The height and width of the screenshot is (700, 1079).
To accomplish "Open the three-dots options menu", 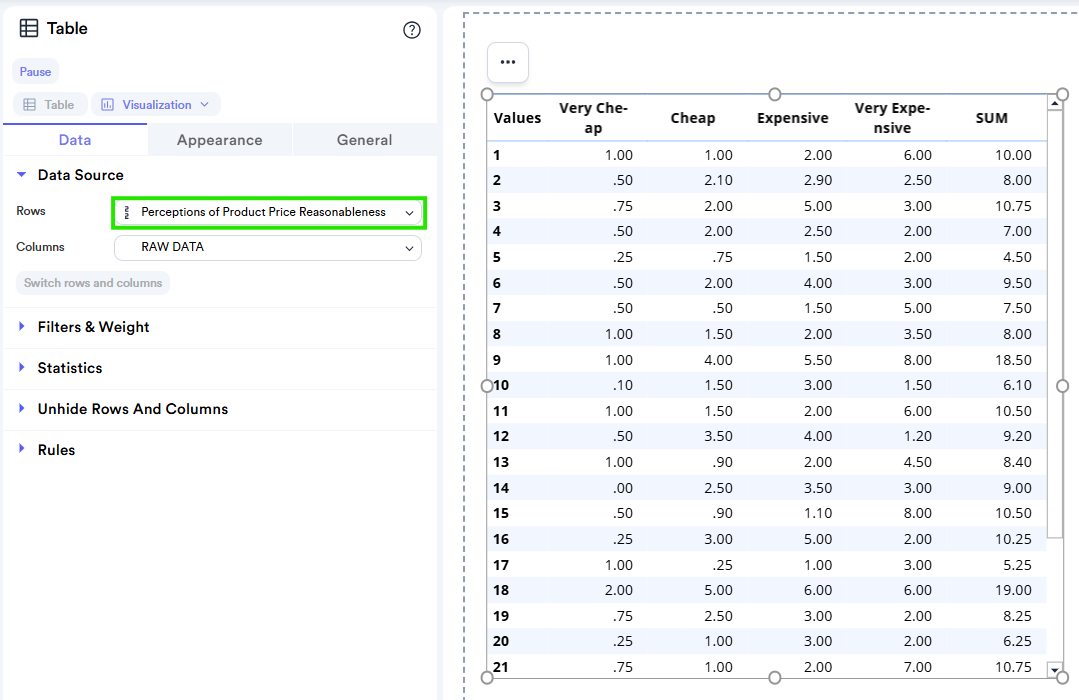I will (508, 62).
